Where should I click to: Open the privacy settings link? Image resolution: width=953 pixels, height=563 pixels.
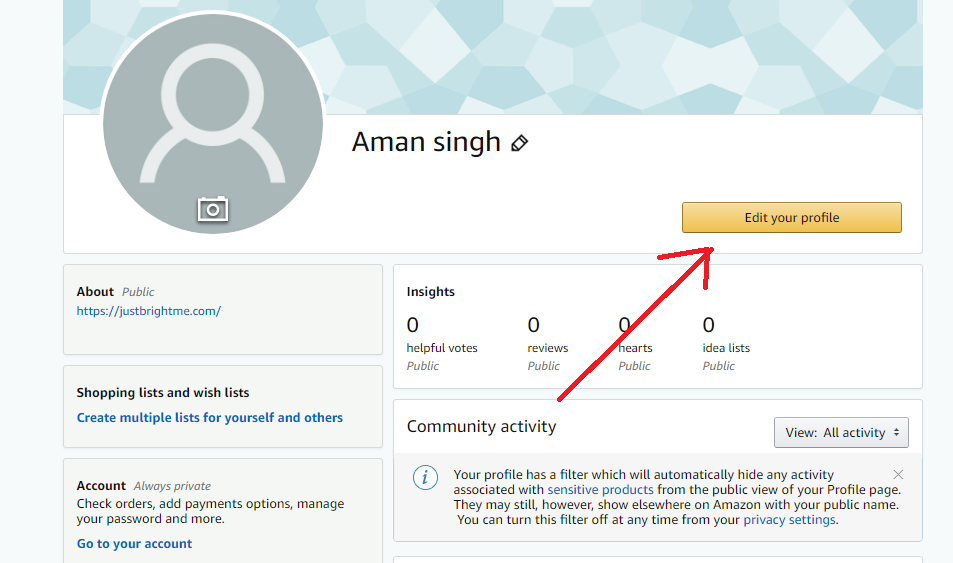point(790,520)
